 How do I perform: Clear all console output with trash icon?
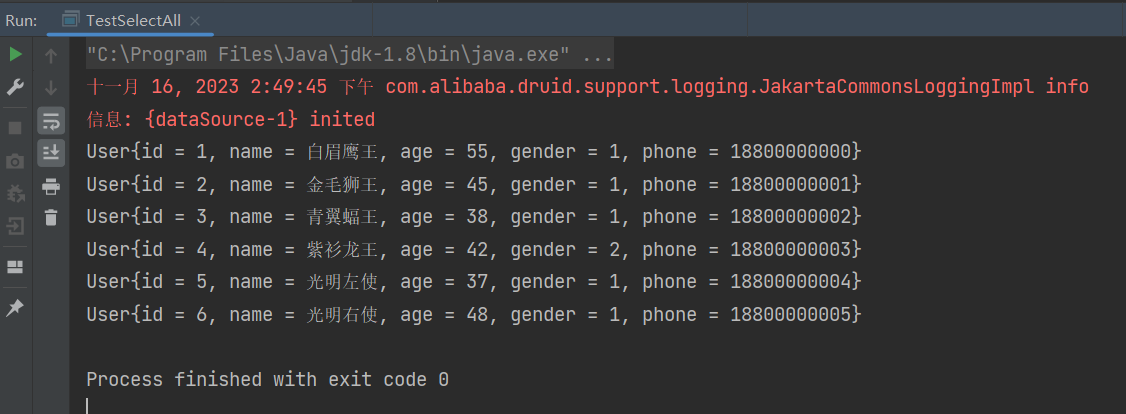[51, 217]
